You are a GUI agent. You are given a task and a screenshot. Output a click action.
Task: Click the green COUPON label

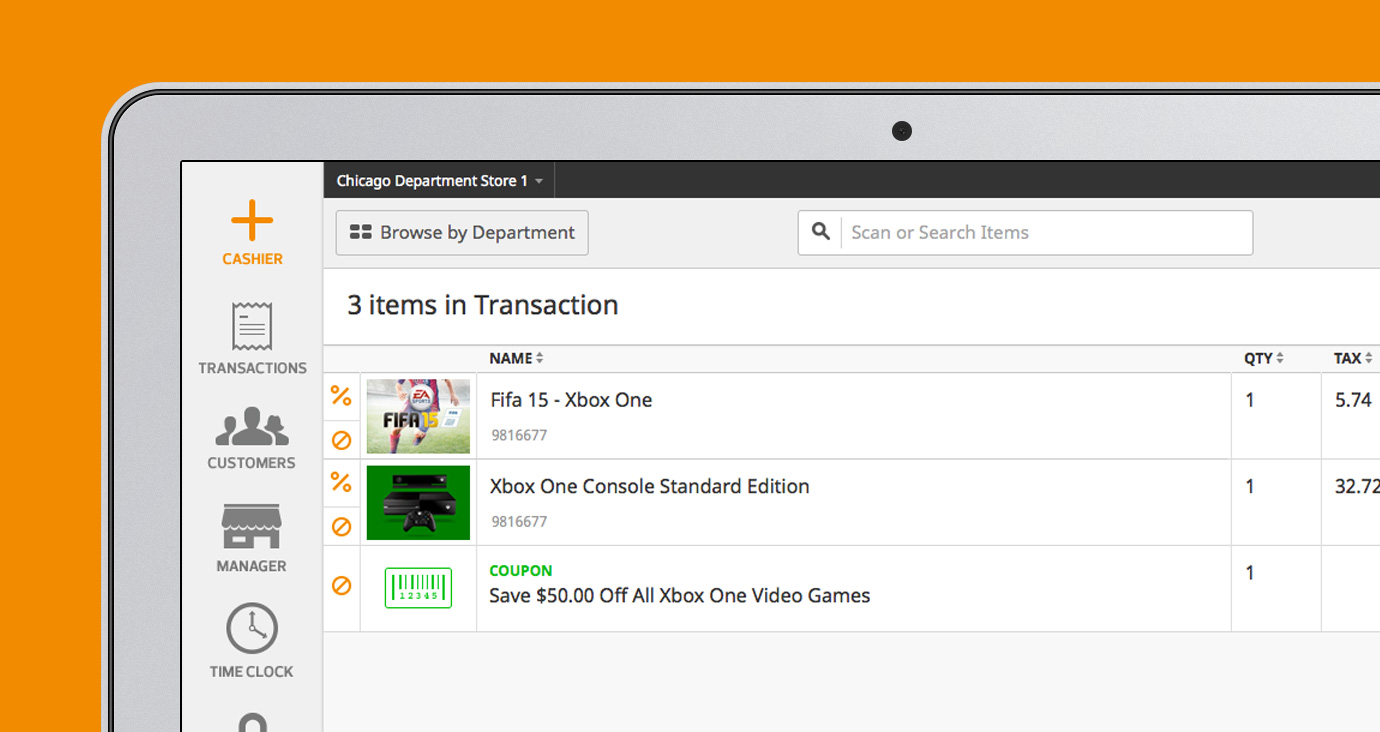pos(520,571)
